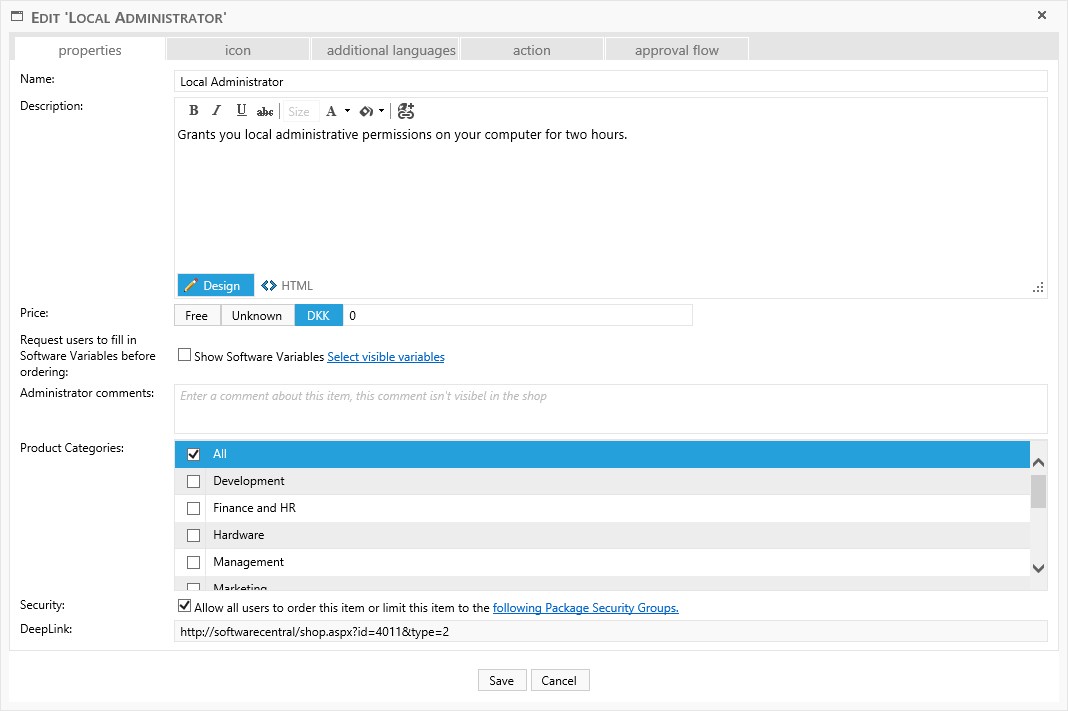Click the Administrator comments text field
This screenshot has height=711, width=1068.
610,408
